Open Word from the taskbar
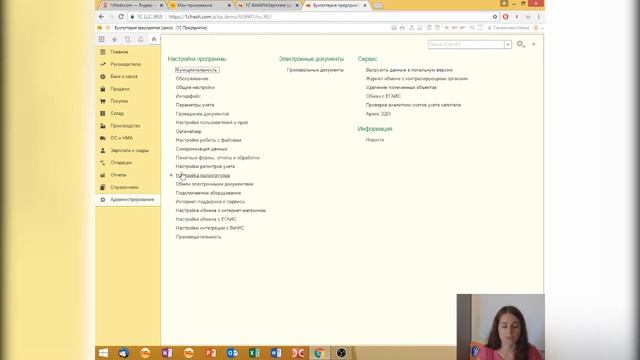The image size is (640, 360). [276, 353]
